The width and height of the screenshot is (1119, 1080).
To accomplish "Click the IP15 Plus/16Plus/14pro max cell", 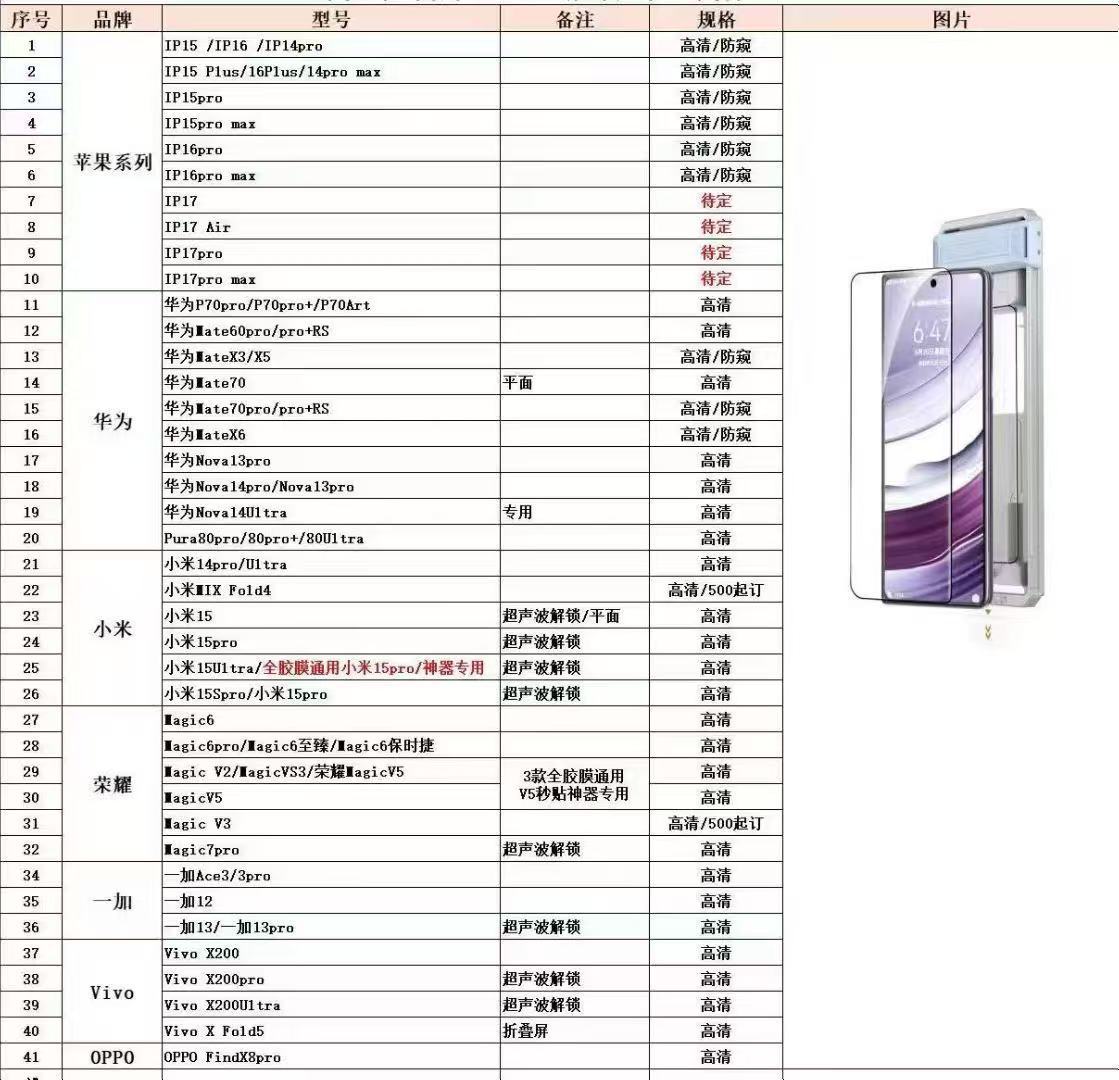I will [x=331, y=71].
